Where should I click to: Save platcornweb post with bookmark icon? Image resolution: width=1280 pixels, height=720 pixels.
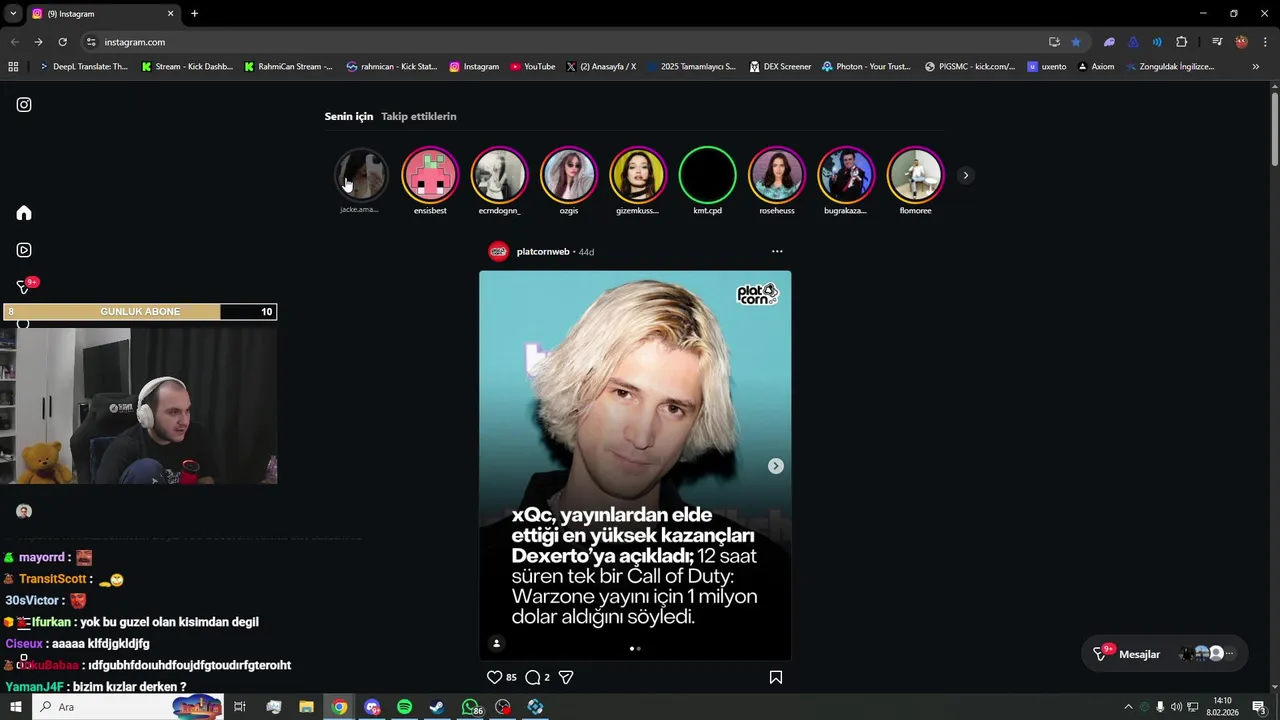(x=775, y=677)
